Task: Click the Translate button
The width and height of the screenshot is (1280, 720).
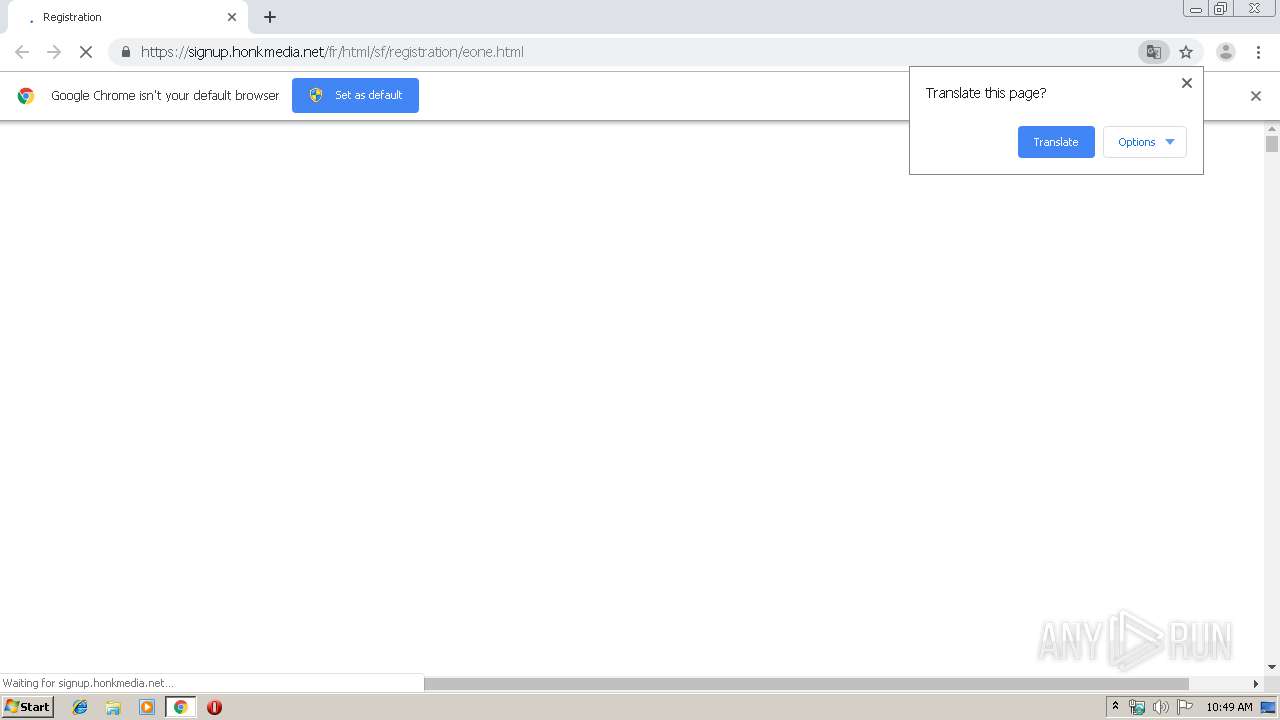Action: click(x=1056, y=142)
